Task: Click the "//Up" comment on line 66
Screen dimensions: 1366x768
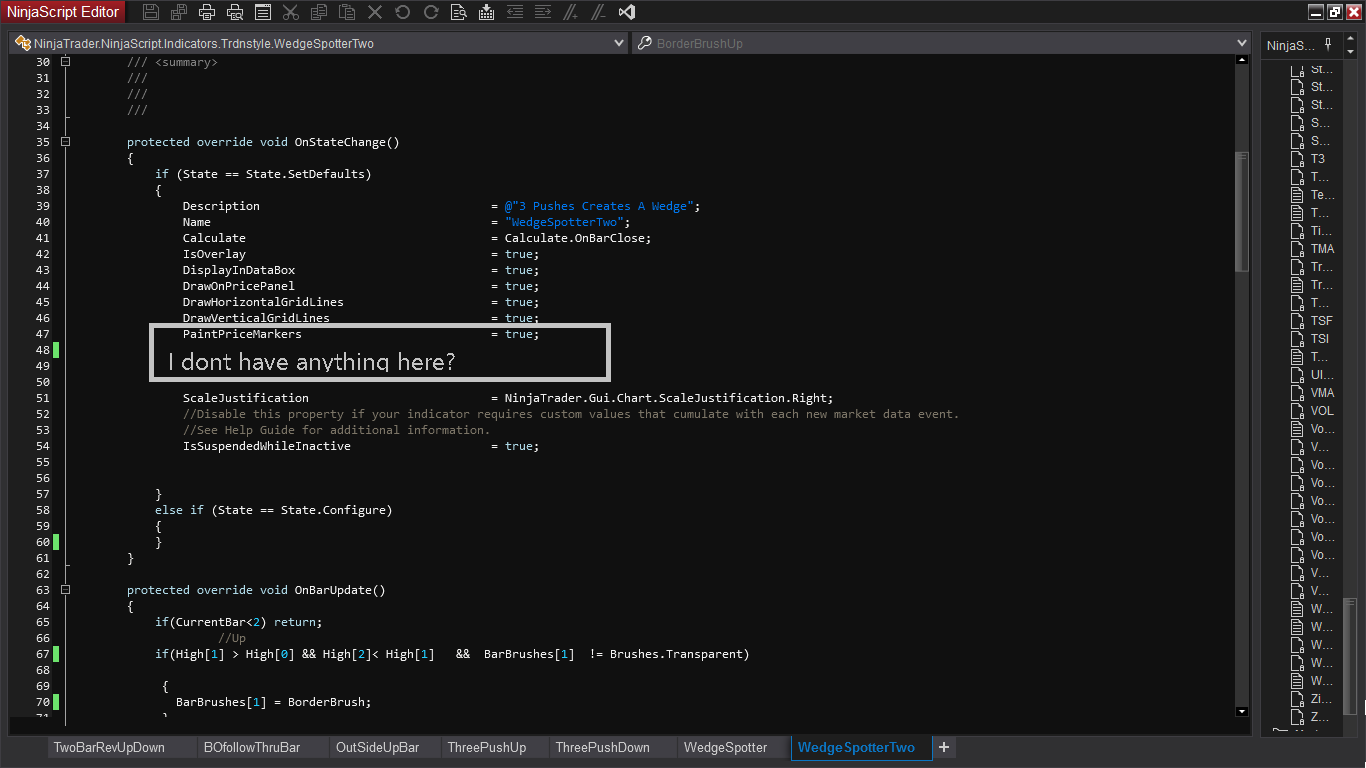Action: click(232, 638)
